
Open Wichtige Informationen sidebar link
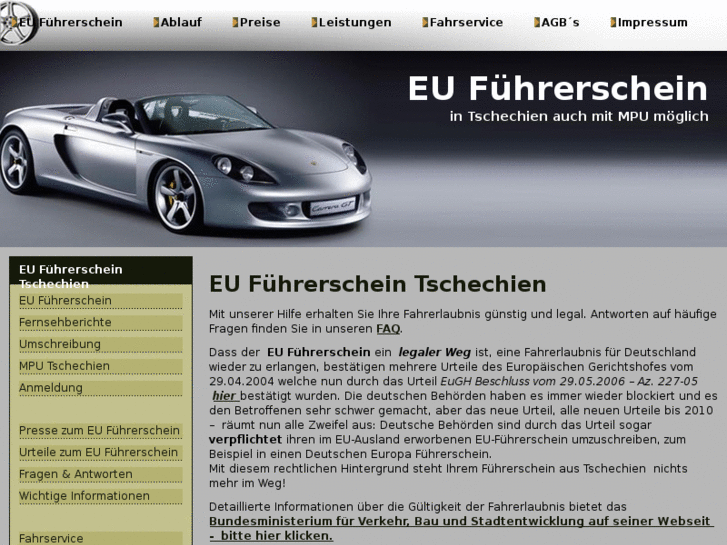101,496
